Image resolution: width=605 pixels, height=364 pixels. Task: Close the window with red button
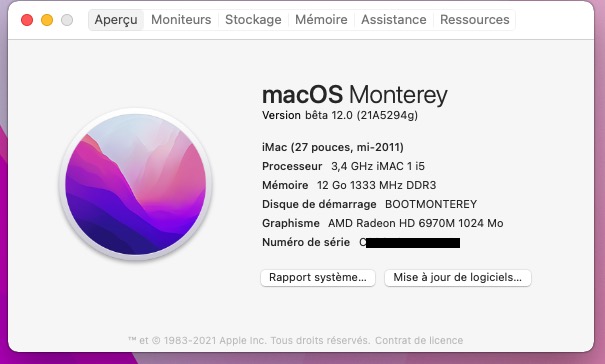pos(27,20)
